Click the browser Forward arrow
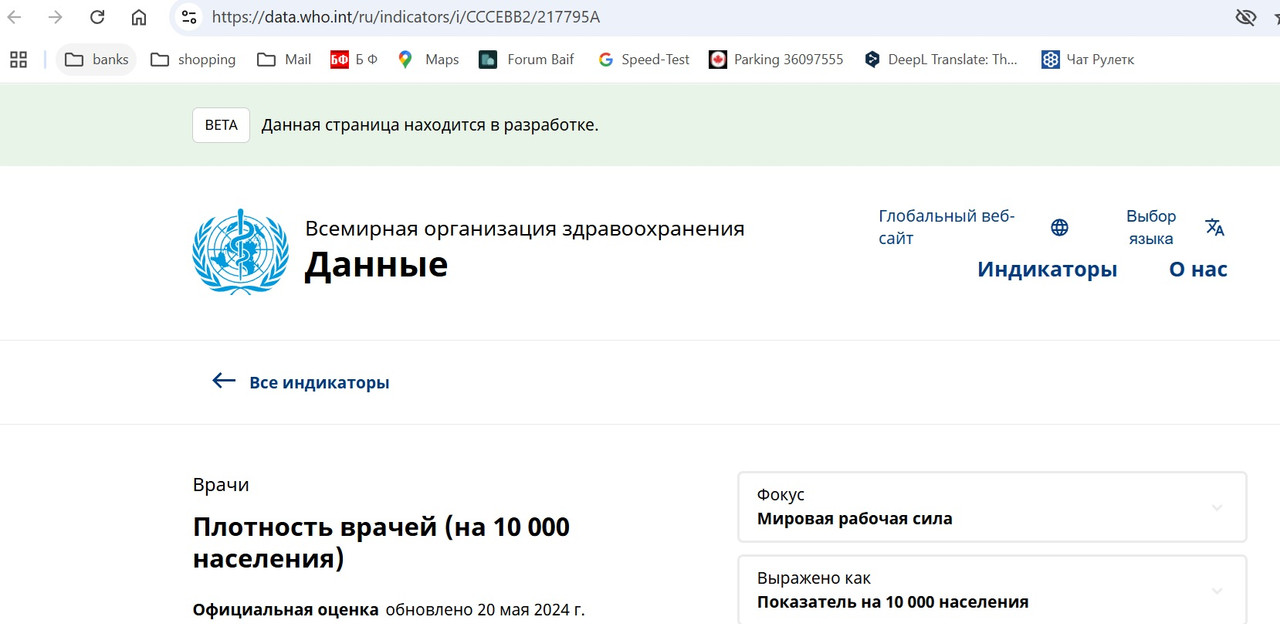The image size is (1280, 624). [x=56, y=17]
